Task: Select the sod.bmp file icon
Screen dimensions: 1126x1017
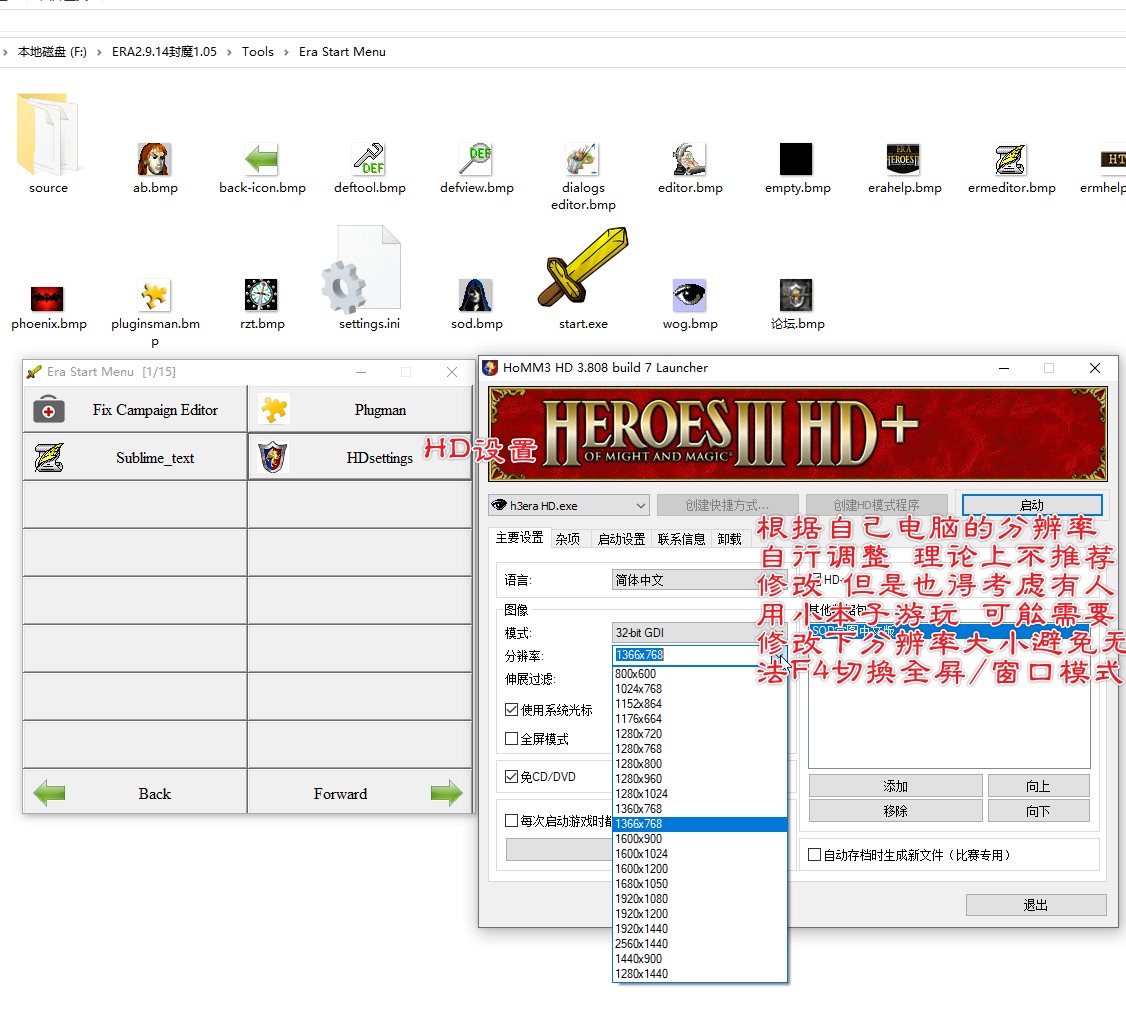Action: pyautogui.click(x=475, y=295)
